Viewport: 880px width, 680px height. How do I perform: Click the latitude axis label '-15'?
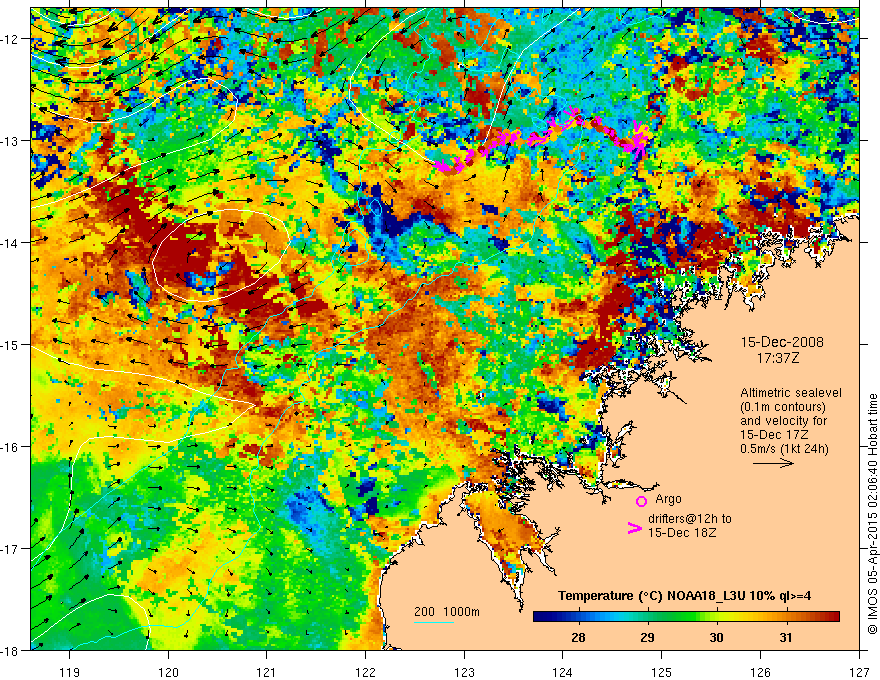(x=11, y=344)
